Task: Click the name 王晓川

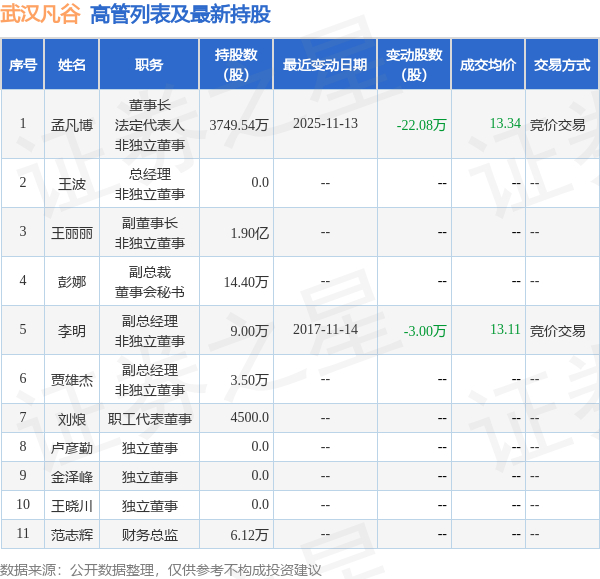Action: [72, 506]
